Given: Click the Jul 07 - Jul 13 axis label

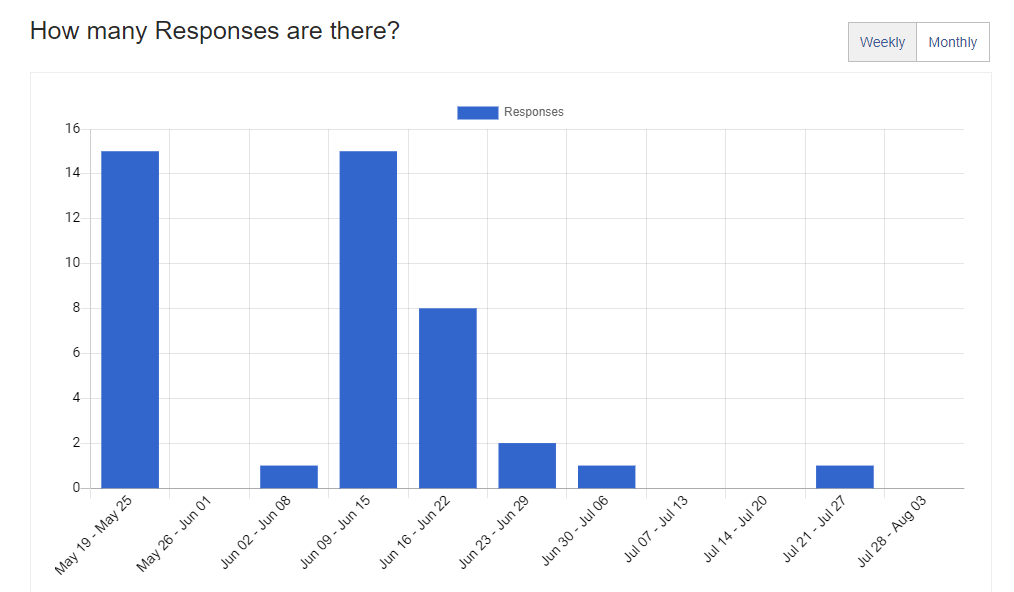Looking at the screenshot, I should pyautogui.click(x=655, y=531).
